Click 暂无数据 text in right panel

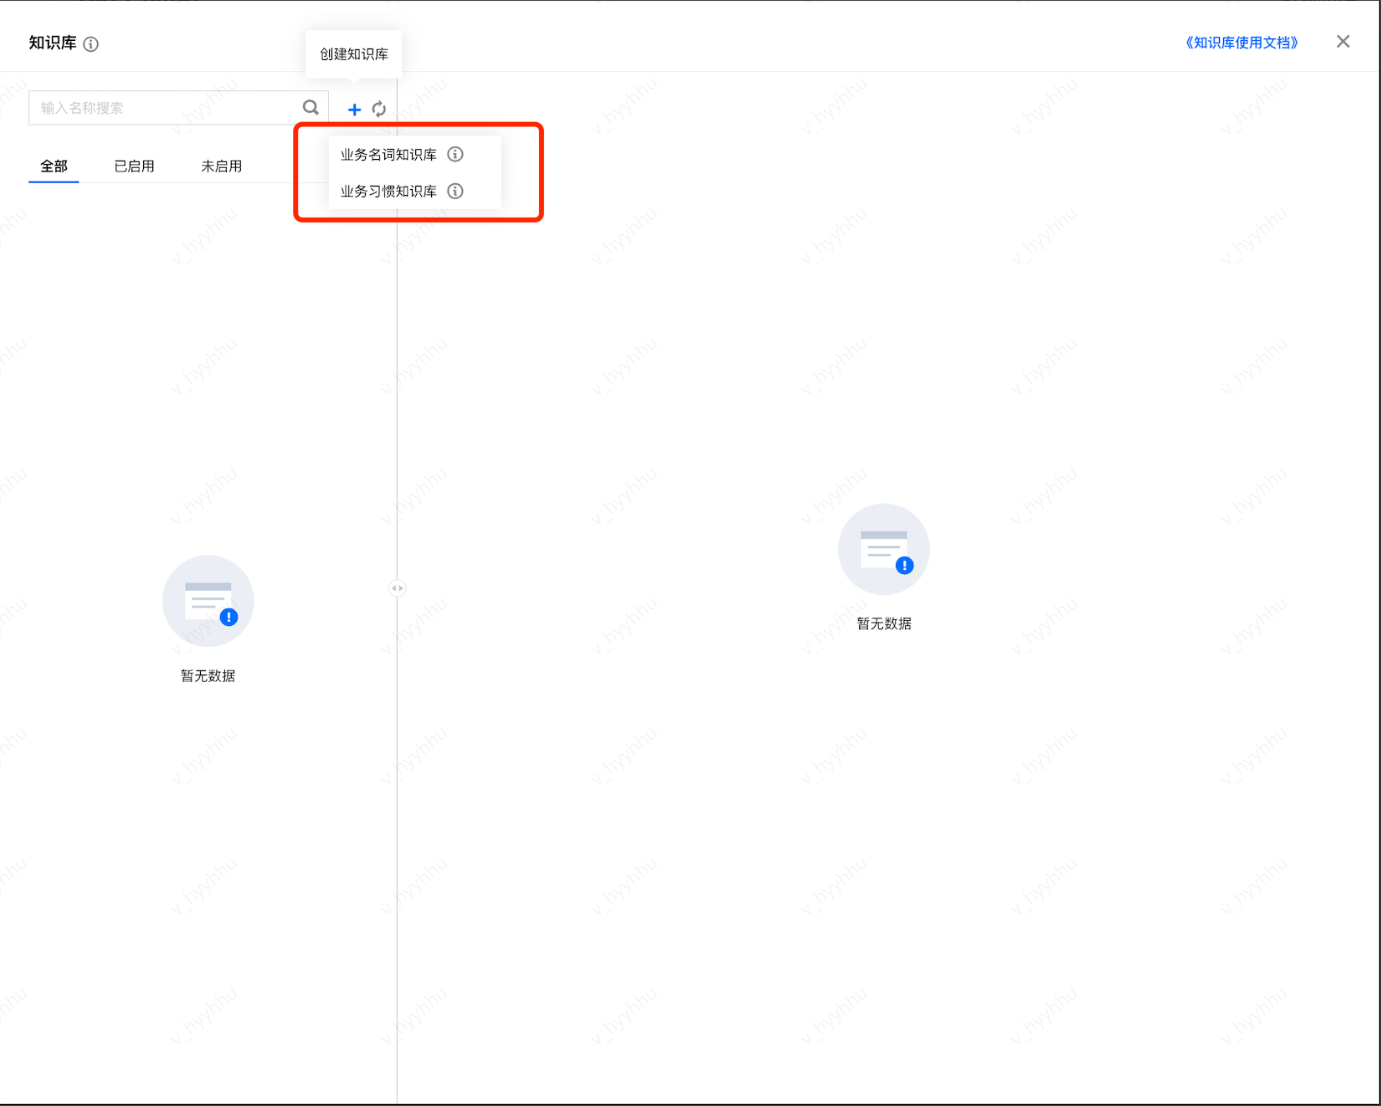click(884, 624)
